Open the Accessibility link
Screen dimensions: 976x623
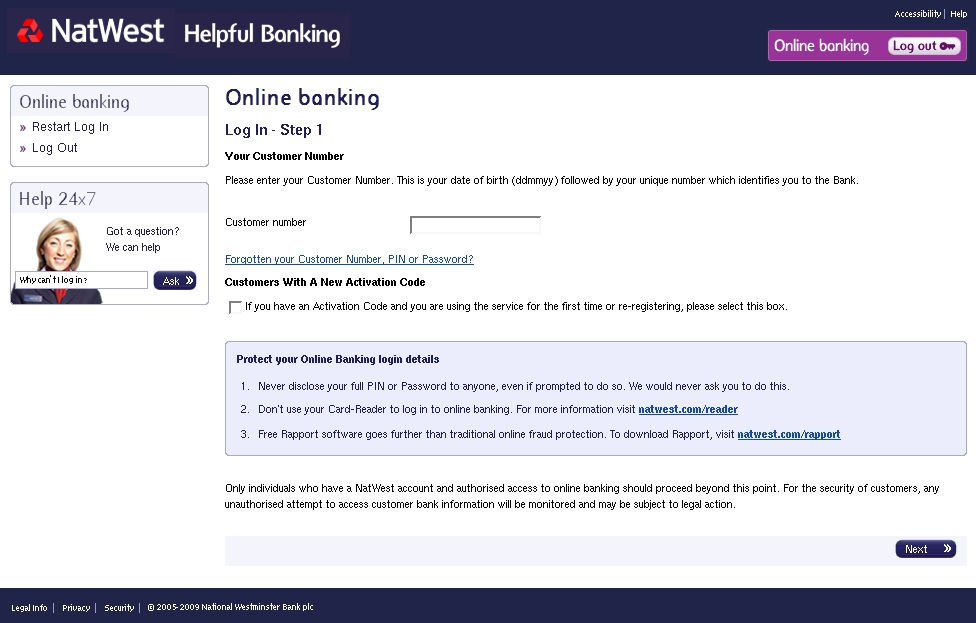(x=917, y=14)
